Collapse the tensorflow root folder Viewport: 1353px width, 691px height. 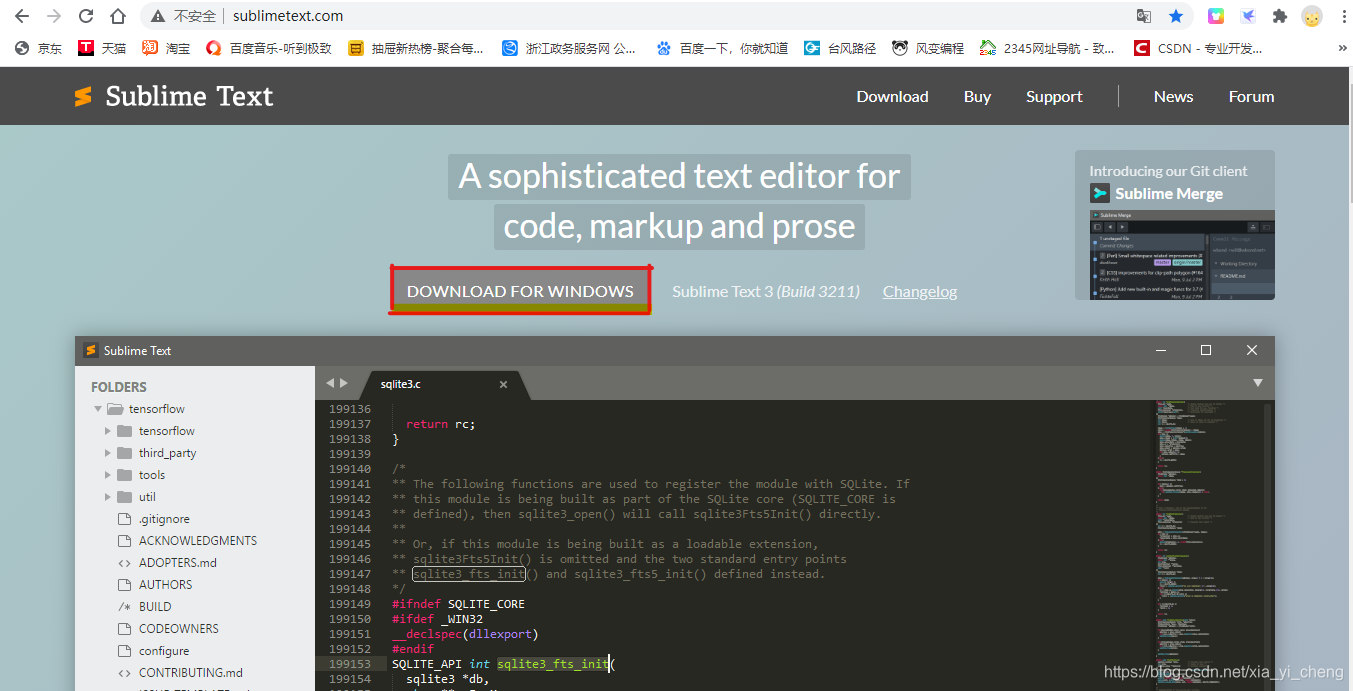point(98,409)
